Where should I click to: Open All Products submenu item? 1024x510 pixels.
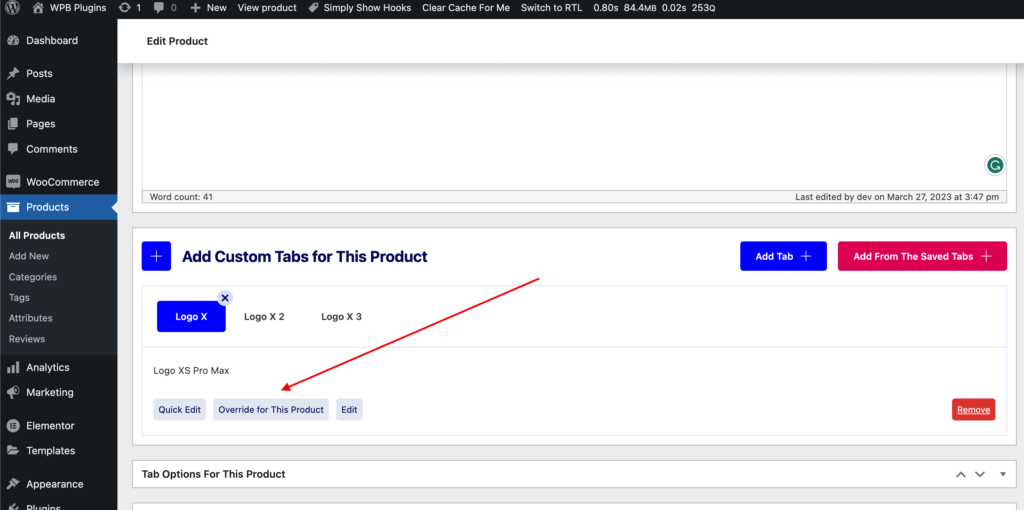tap(37, 236)
